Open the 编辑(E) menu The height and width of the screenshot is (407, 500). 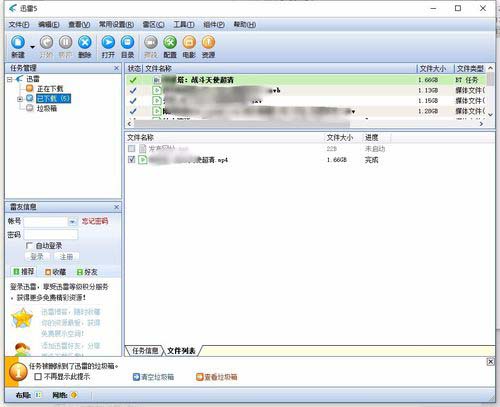49,25
